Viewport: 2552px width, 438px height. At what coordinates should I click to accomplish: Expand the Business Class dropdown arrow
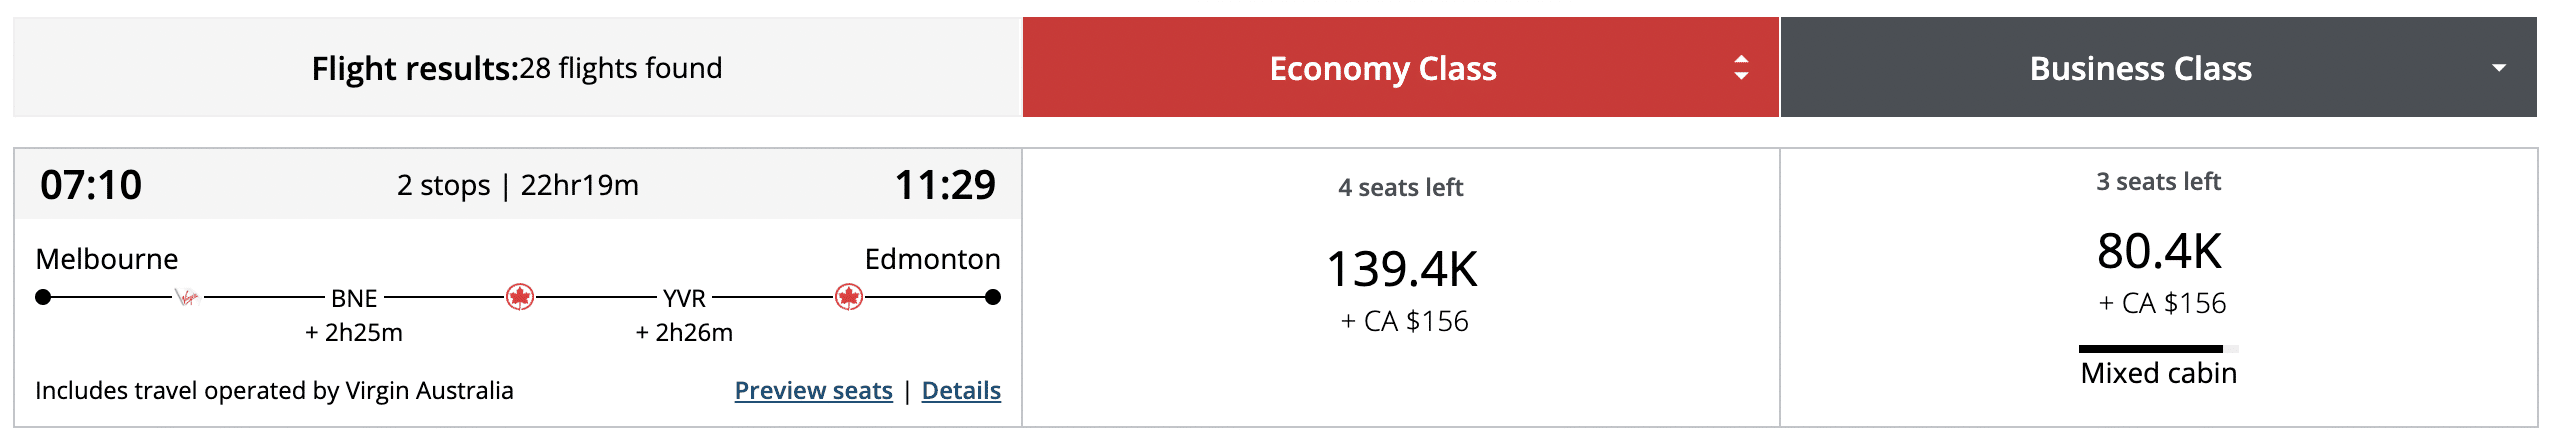(x=2499, y=68)
